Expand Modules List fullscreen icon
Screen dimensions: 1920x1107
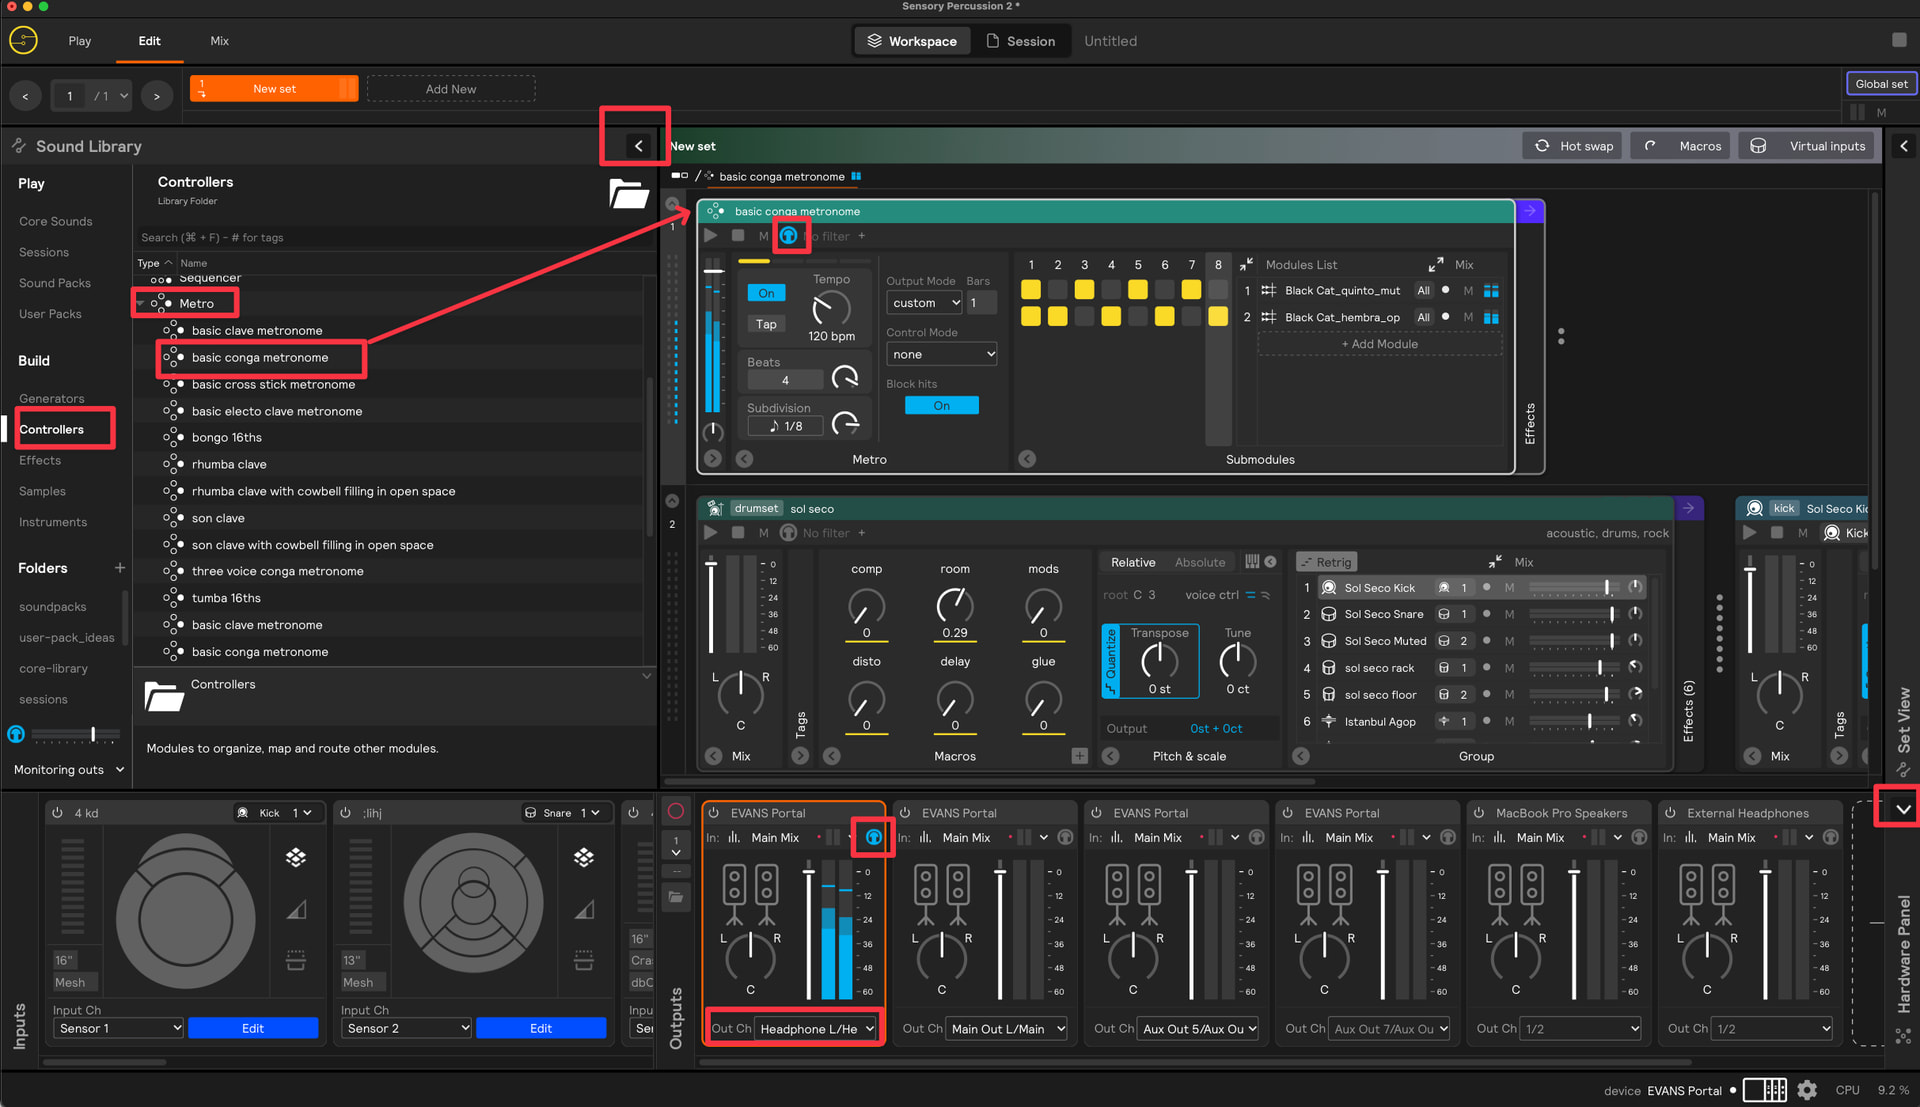pyautogui.click(x=1436, y=265)
